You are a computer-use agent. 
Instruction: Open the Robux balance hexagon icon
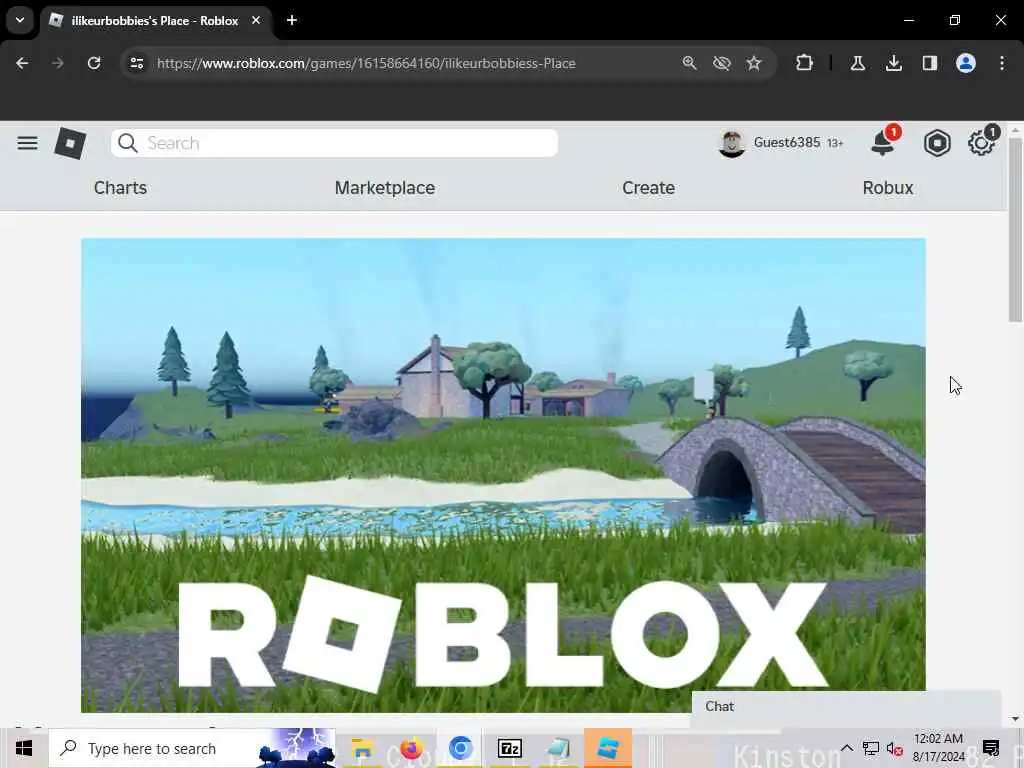(936, 143)
